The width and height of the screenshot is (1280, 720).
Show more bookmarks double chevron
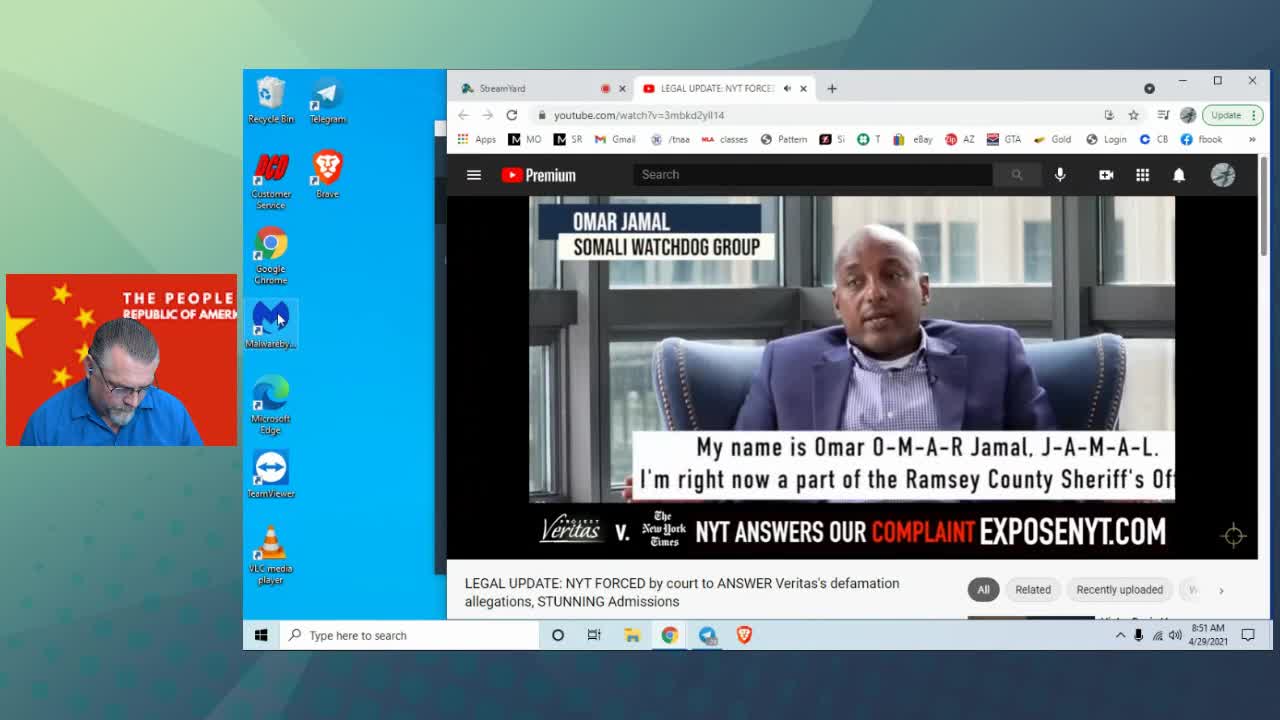pos(1251,140)
